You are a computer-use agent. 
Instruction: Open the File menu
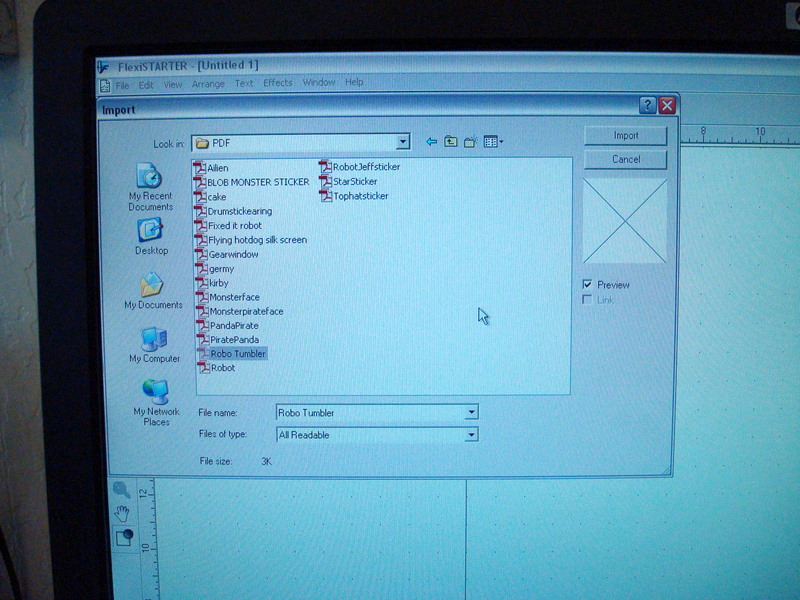[x=122, y=85]
